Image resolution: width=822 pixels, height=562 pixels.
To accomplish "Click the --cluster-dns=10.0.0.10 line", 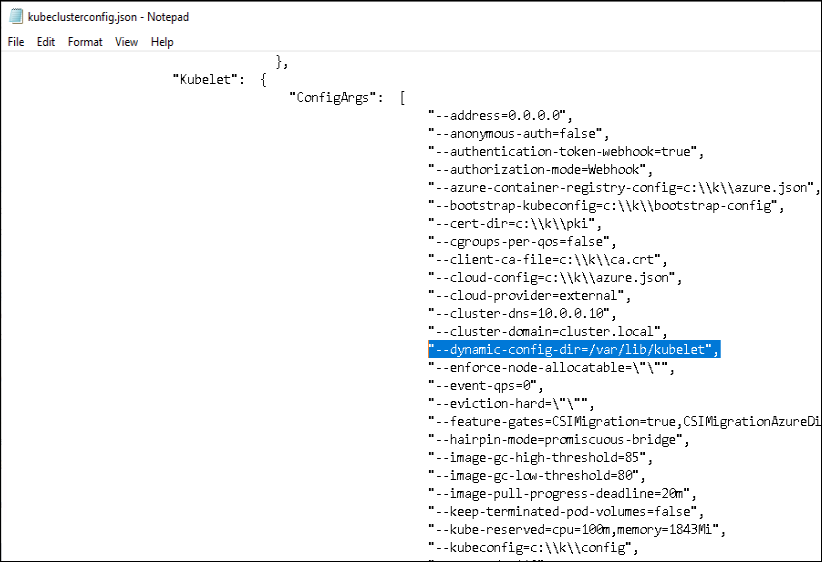I will coord(522,314).
